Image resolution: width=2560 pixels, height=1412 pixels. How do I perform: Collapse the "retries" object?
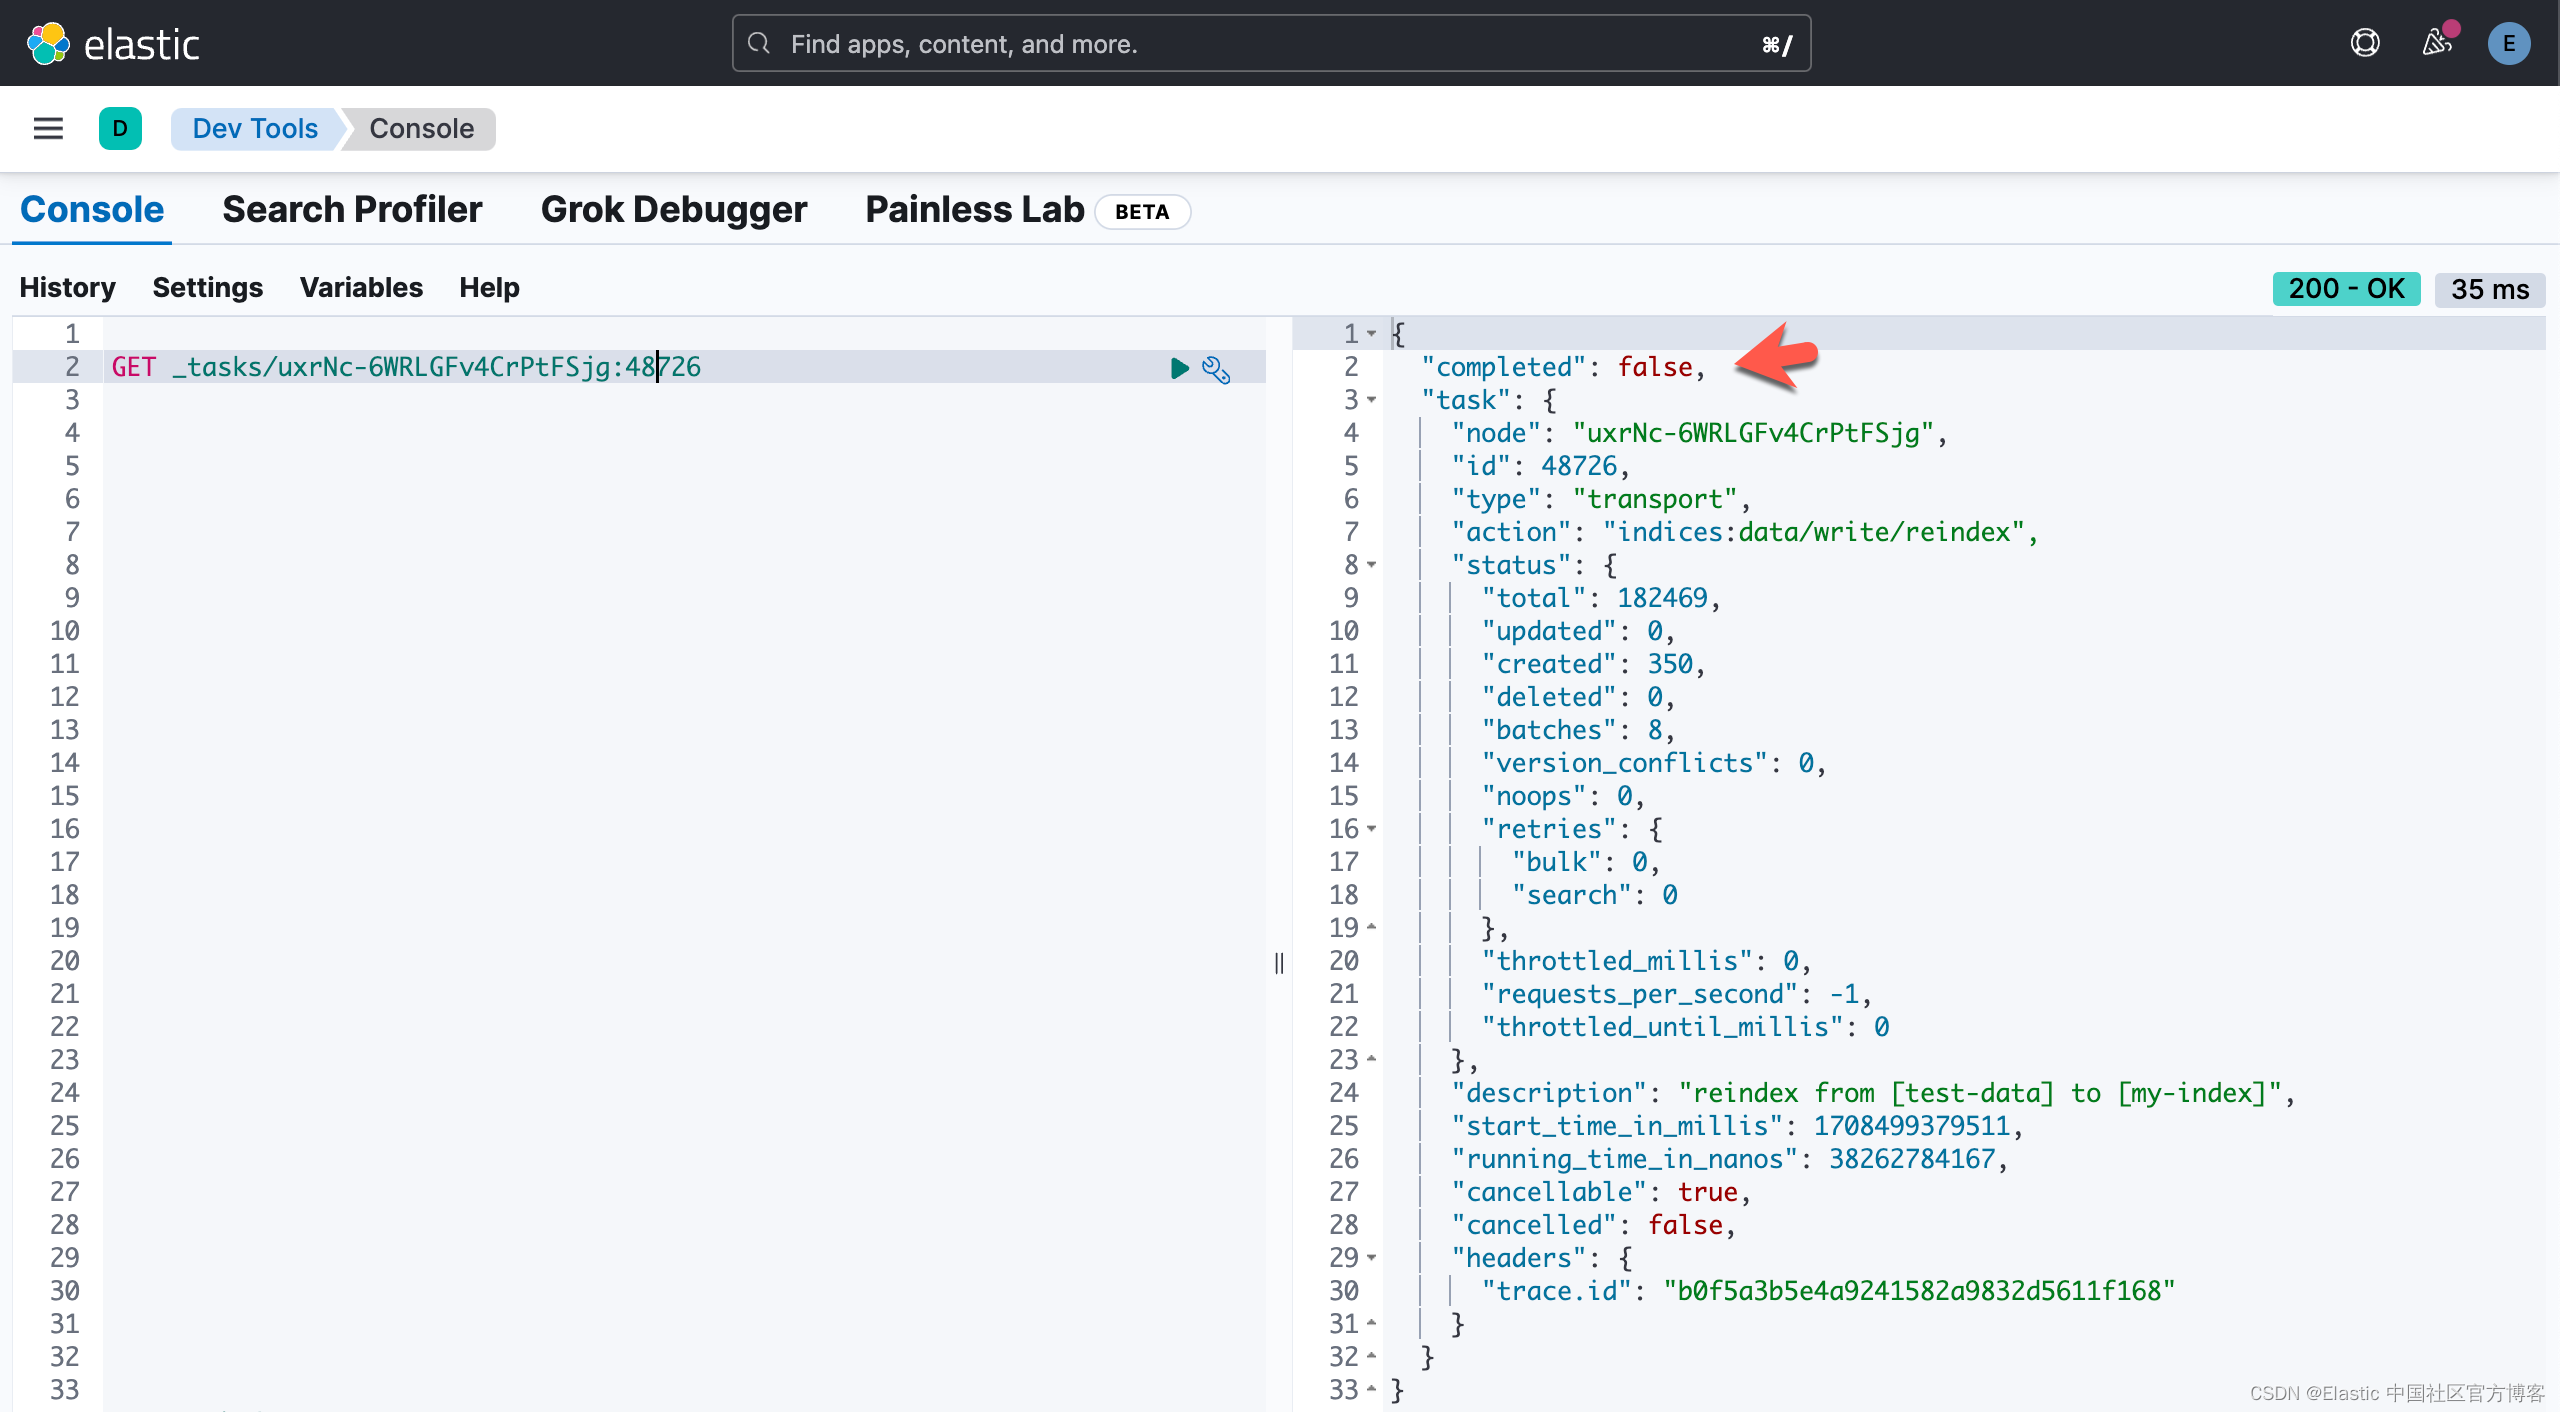tap(1370, 828)
